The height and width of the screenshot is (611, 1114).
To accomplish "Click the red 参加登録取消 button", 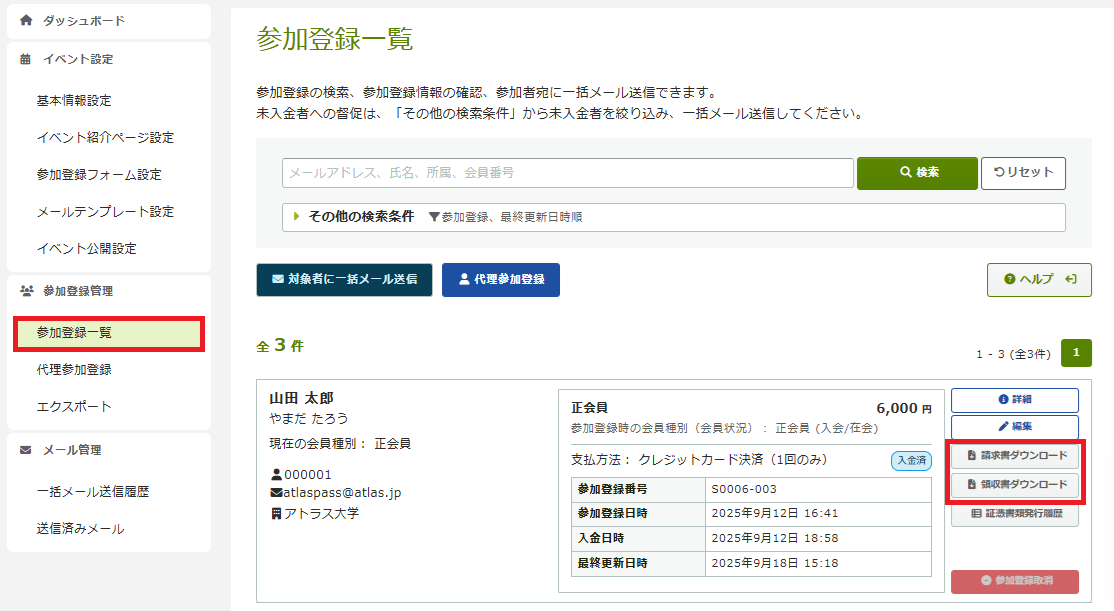I will (x=1014, y=581).
